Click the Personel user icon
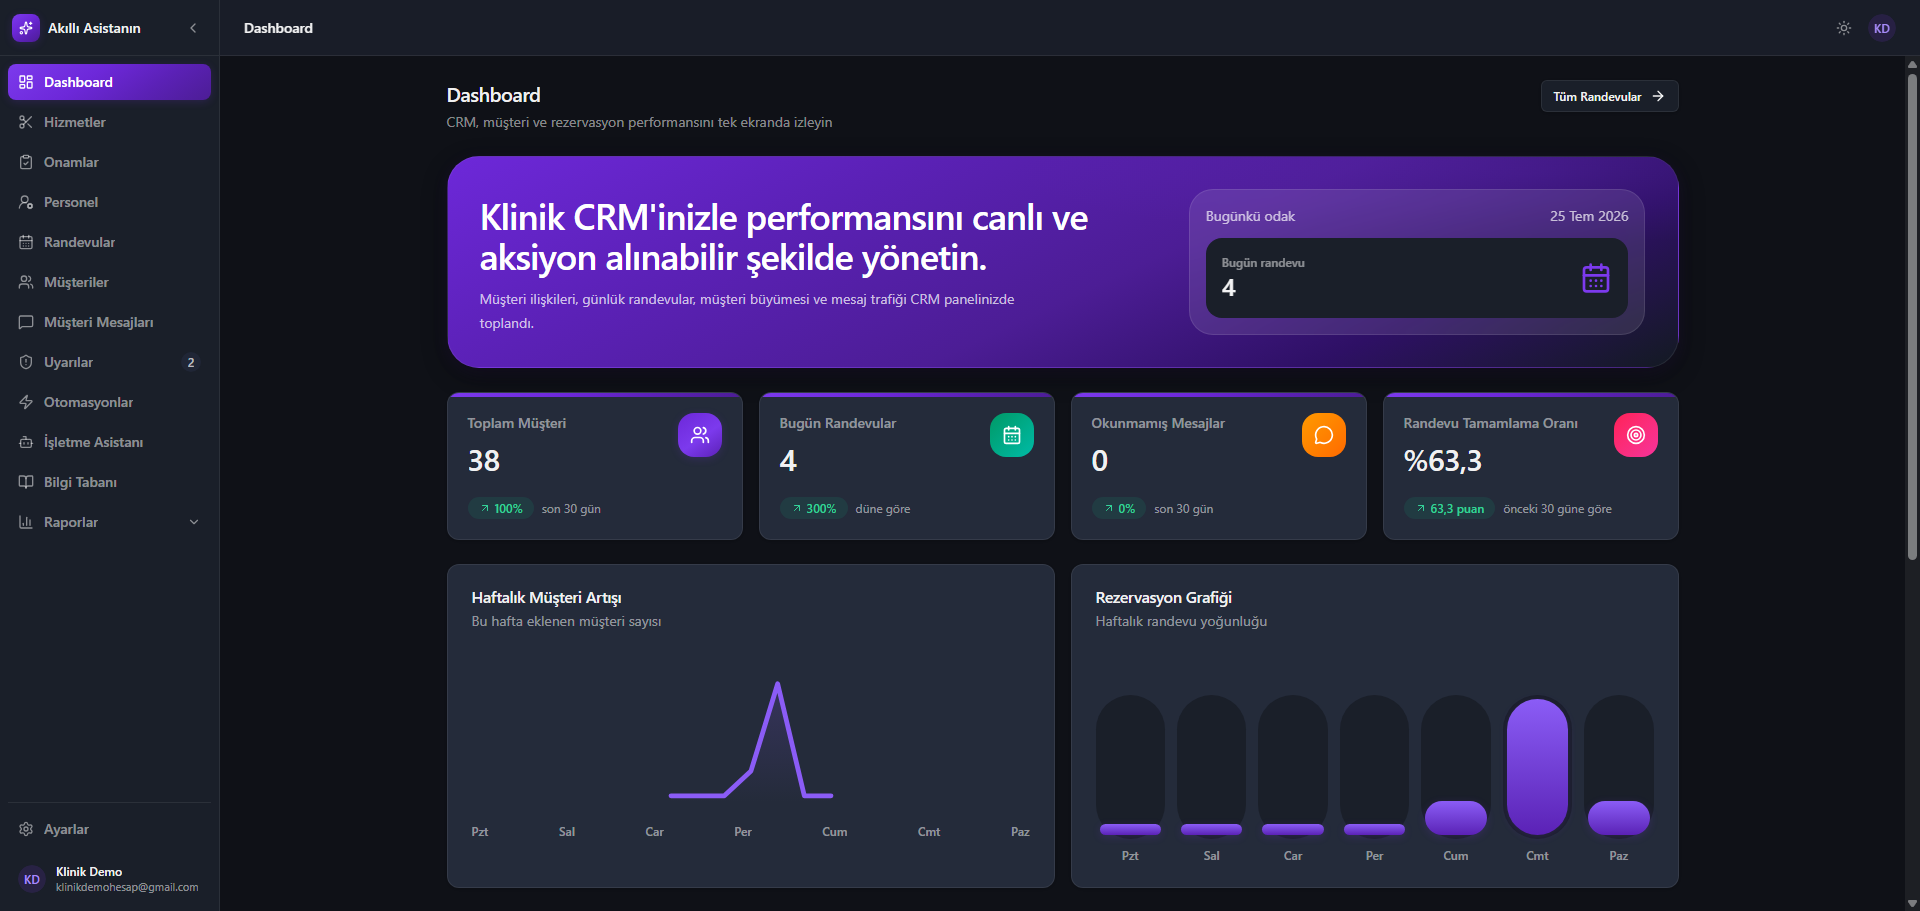 [x=26, y=202]
